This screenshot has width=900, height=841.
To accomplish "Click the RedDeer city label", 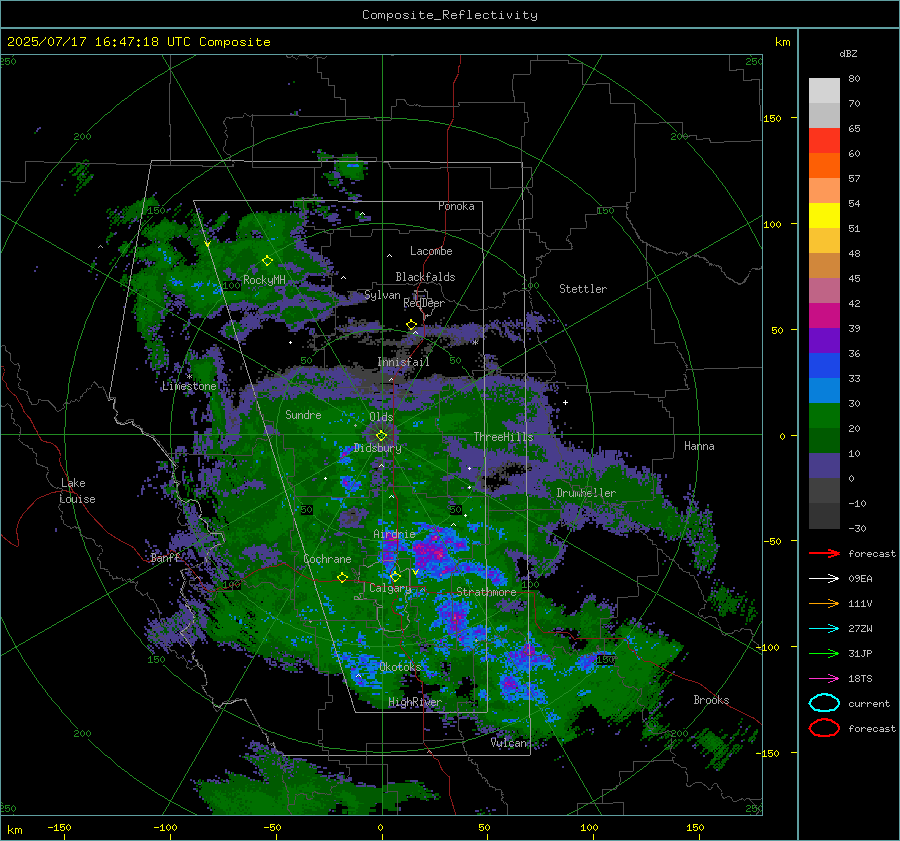I will 424,303.
